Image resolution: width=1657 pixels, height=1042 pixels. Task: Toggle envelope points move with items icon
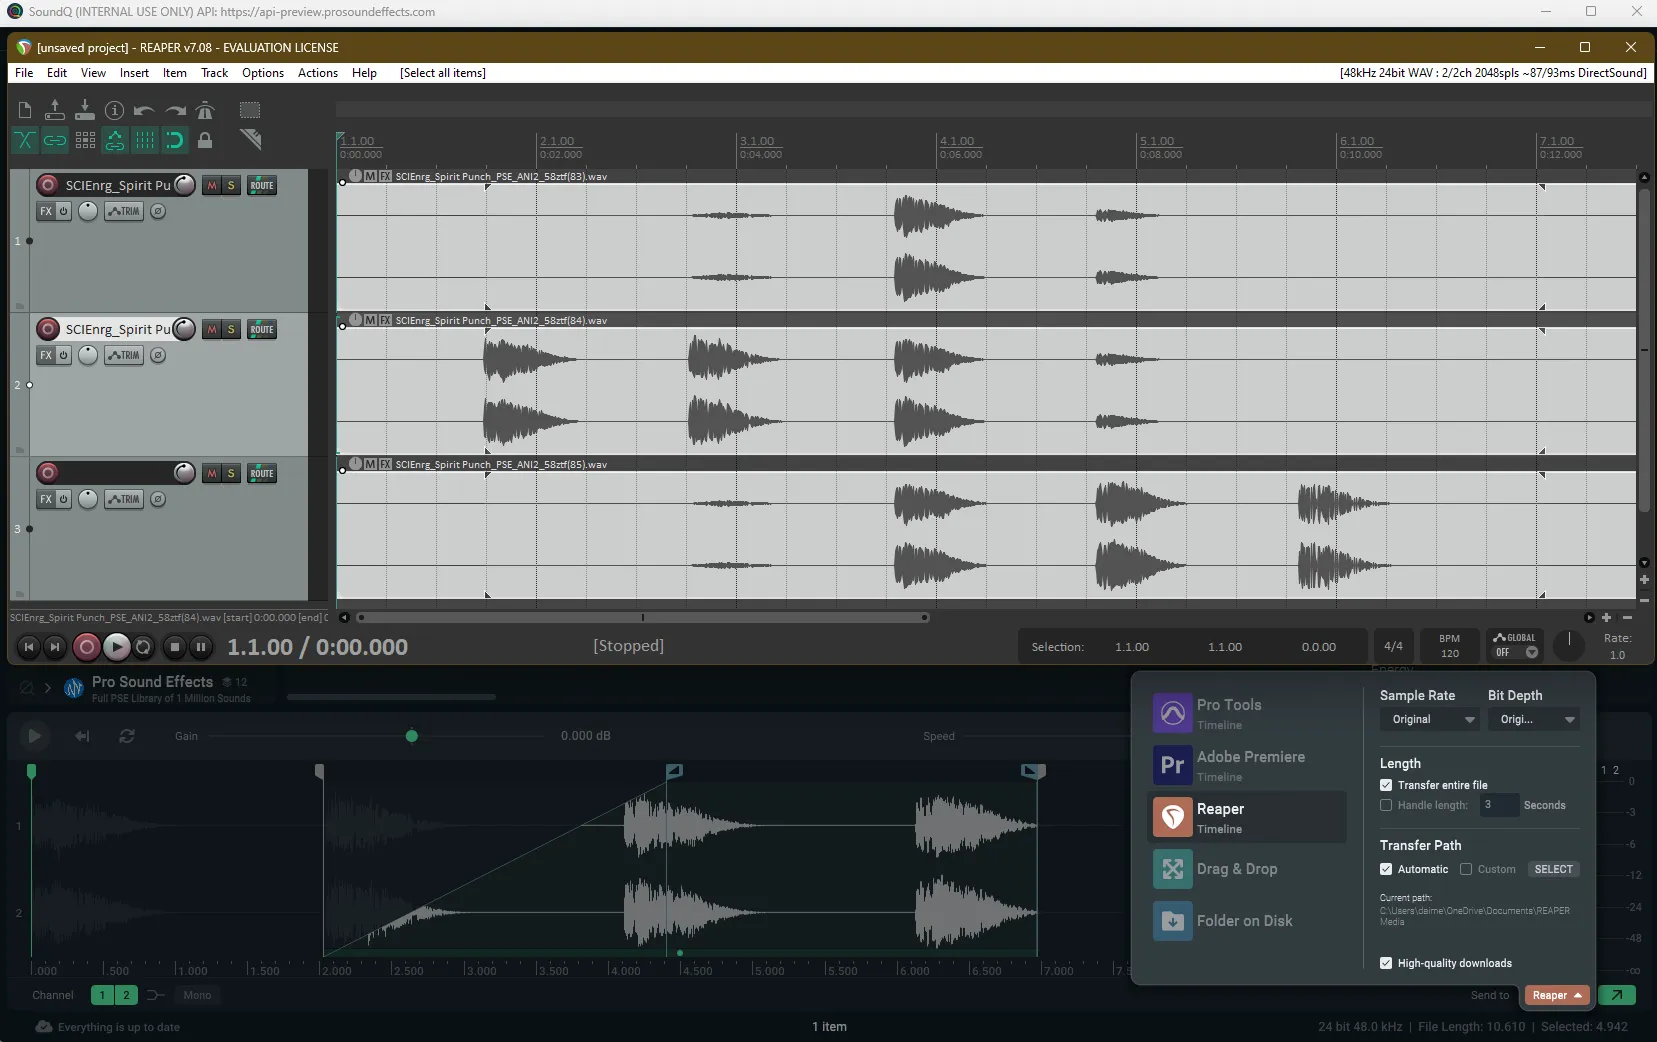click(x=115, y=140)
